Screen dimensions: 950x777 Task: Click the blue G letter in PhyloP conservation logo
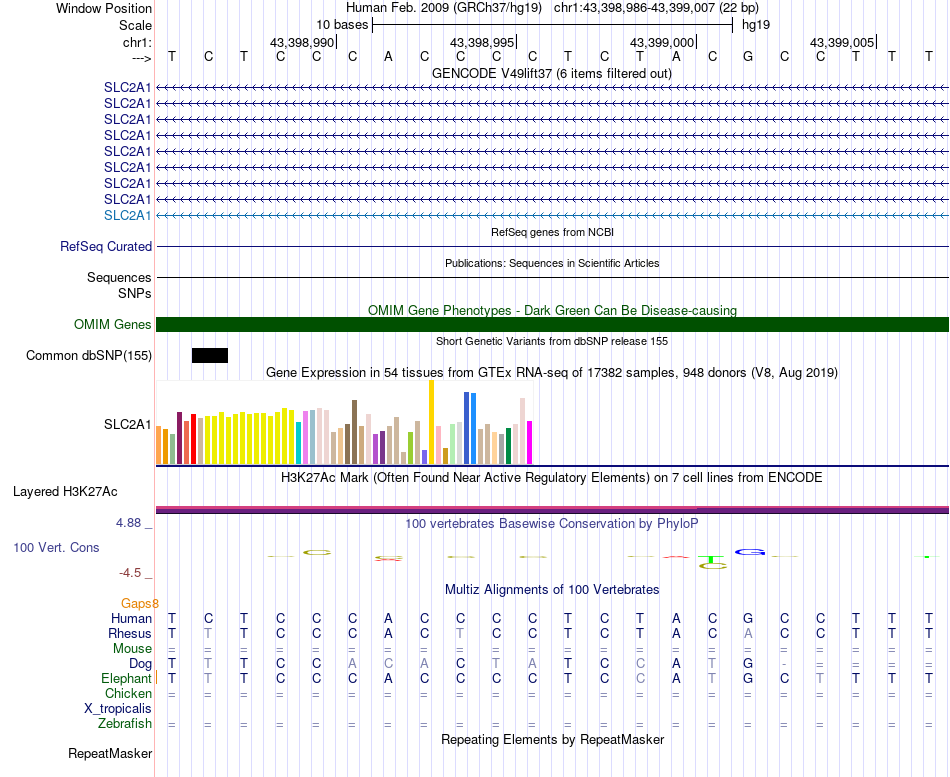tap(750, 552)
